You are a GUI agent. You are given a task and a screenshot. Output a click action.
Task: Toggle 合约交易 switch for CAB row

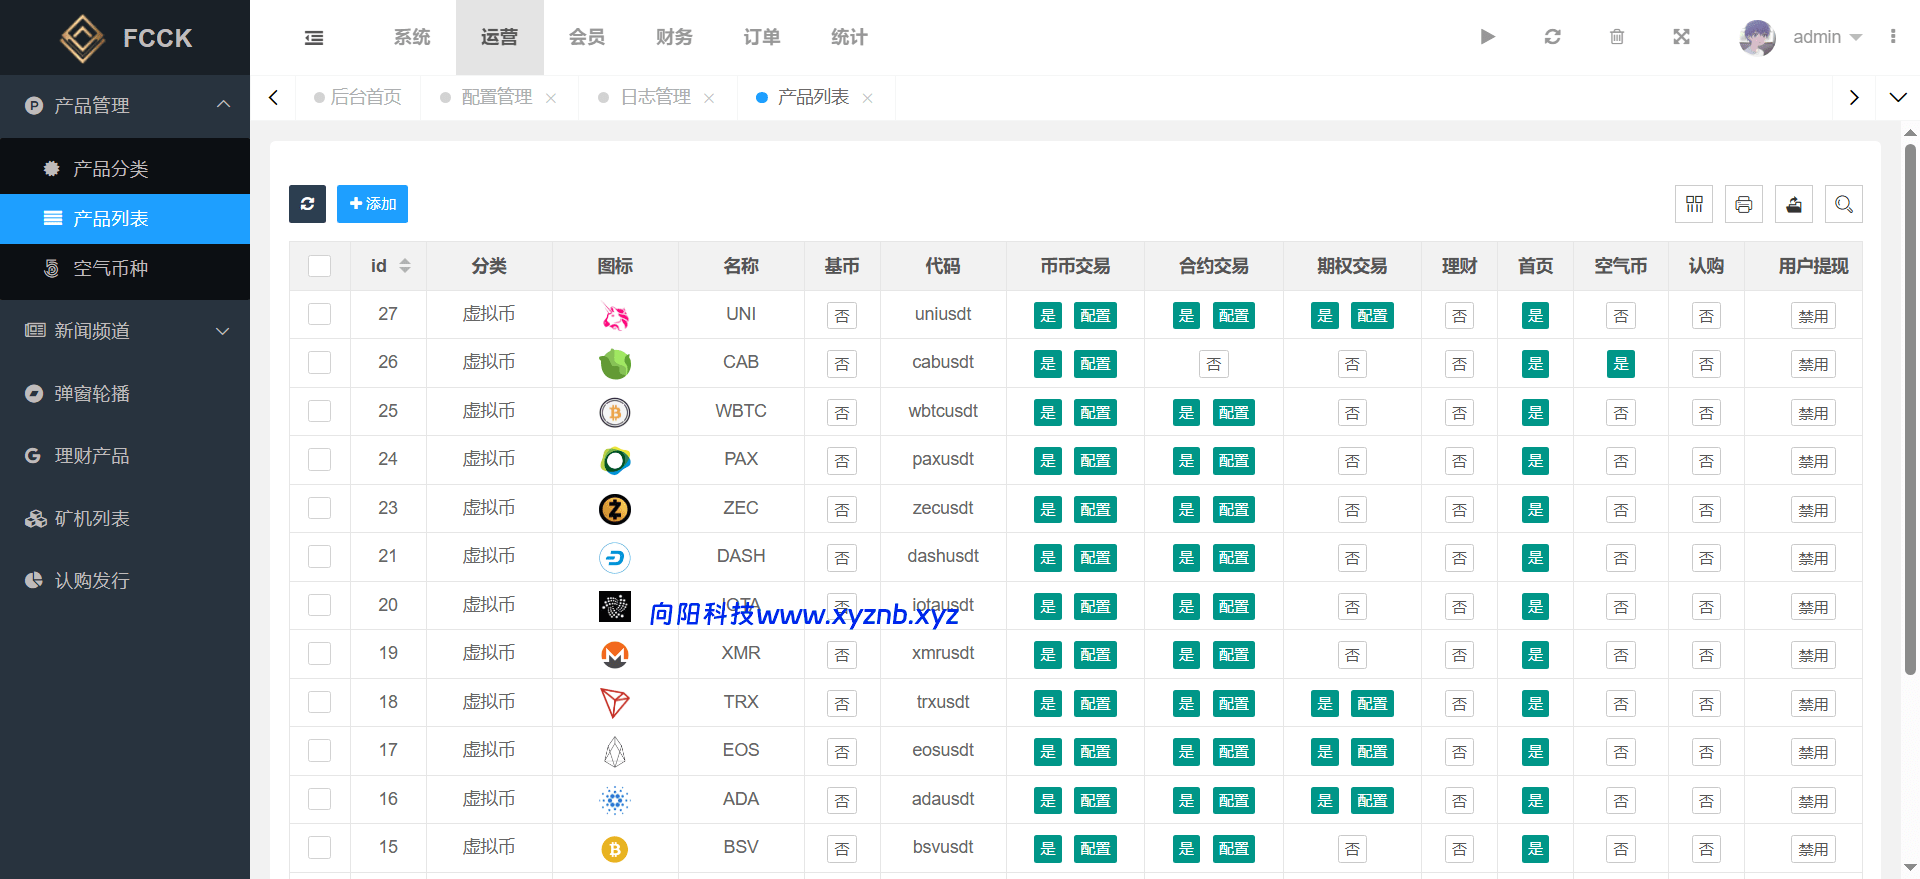pos(1213,364)
